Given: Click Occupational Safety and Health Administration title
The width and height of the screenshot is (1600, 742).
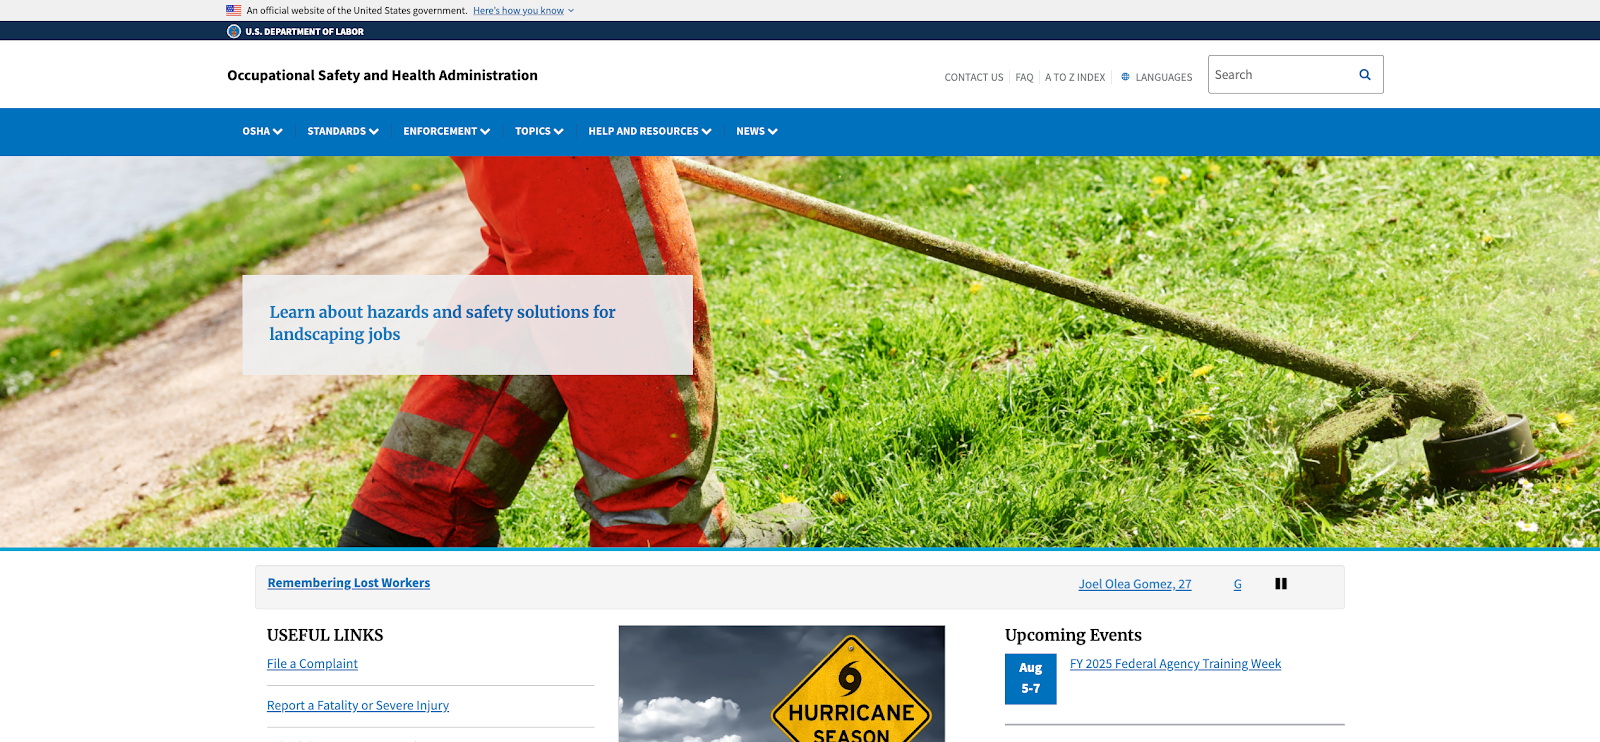Looking at the screenshot, I should 382,75.
